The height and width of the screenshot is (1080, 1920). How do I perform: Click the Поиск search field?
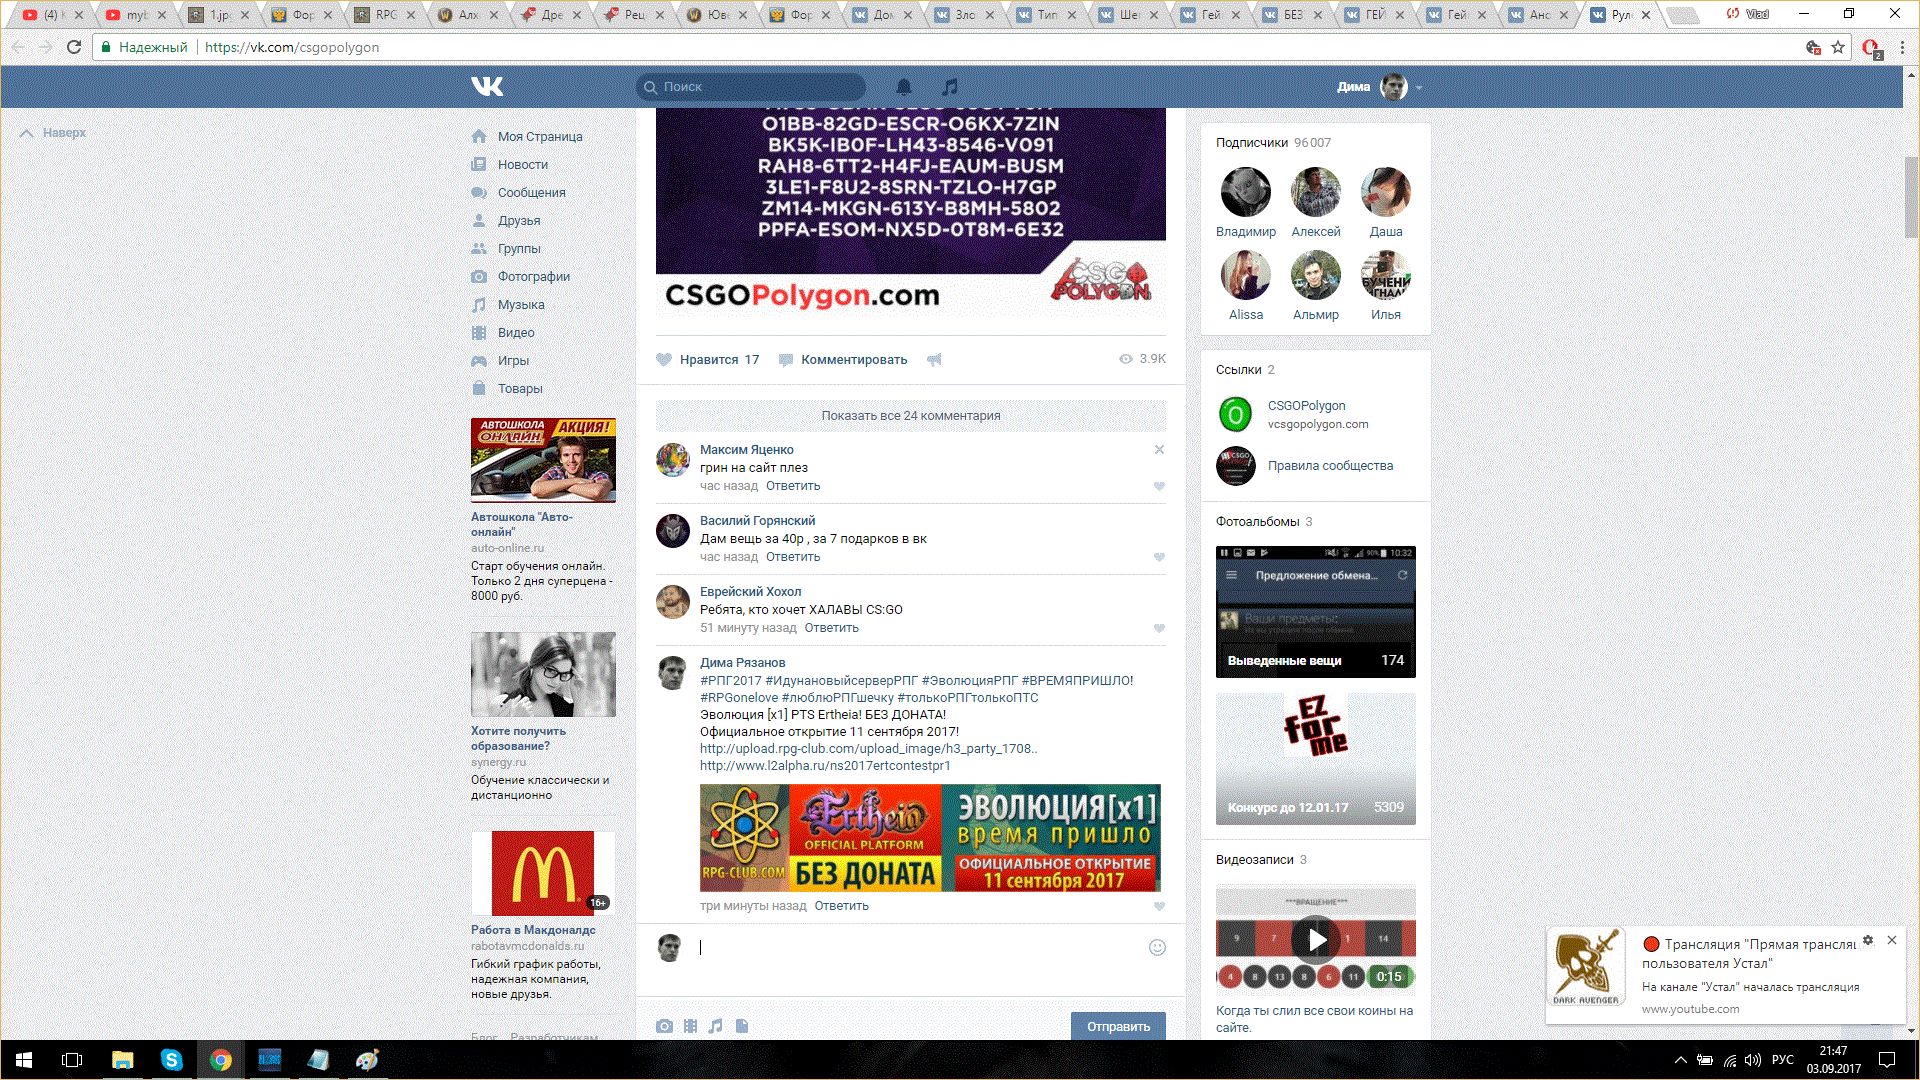[x=751, y=87]
